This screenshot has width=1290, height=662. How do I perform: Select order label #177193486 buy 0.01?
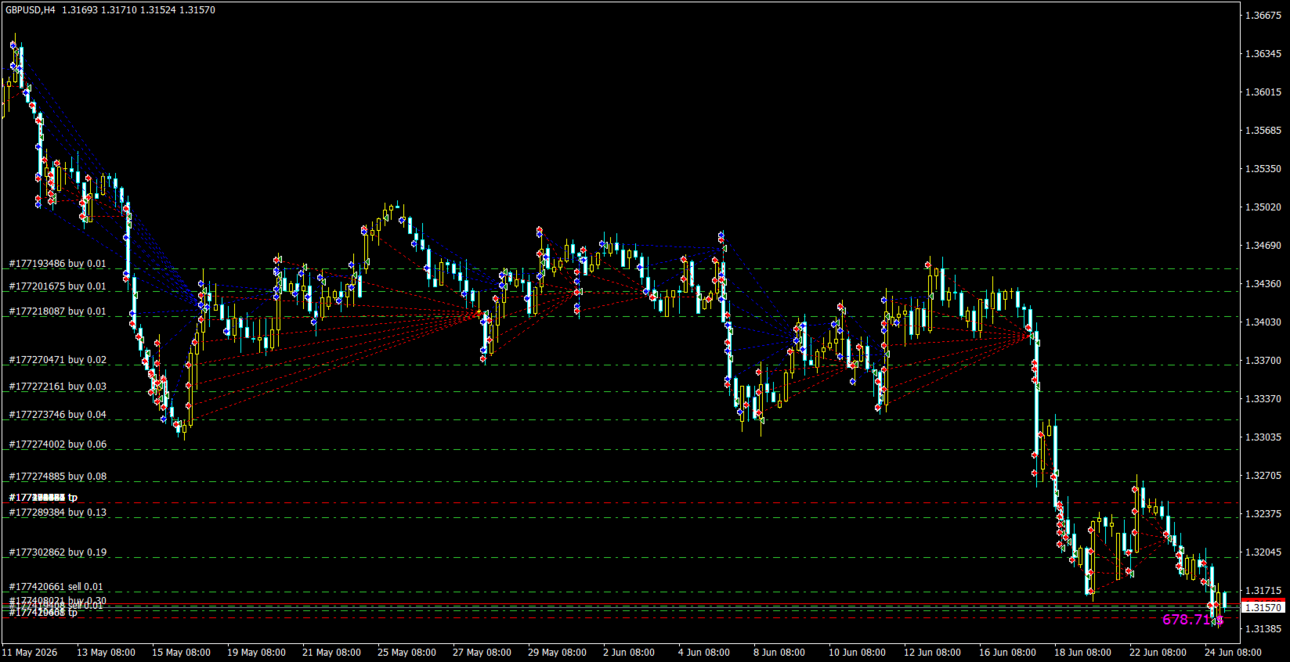pos(57,264)
